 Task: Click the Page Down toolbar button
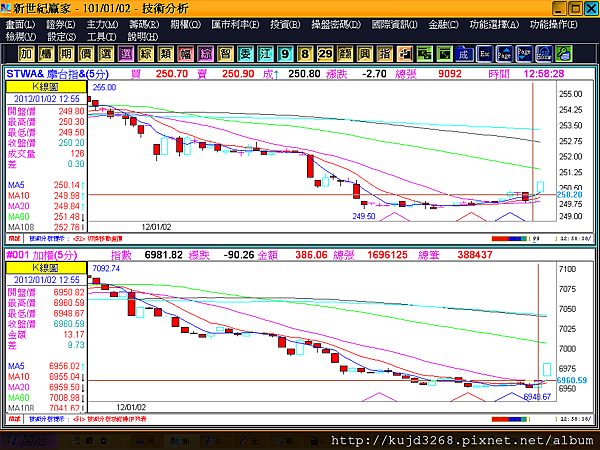tap(524, 54)
